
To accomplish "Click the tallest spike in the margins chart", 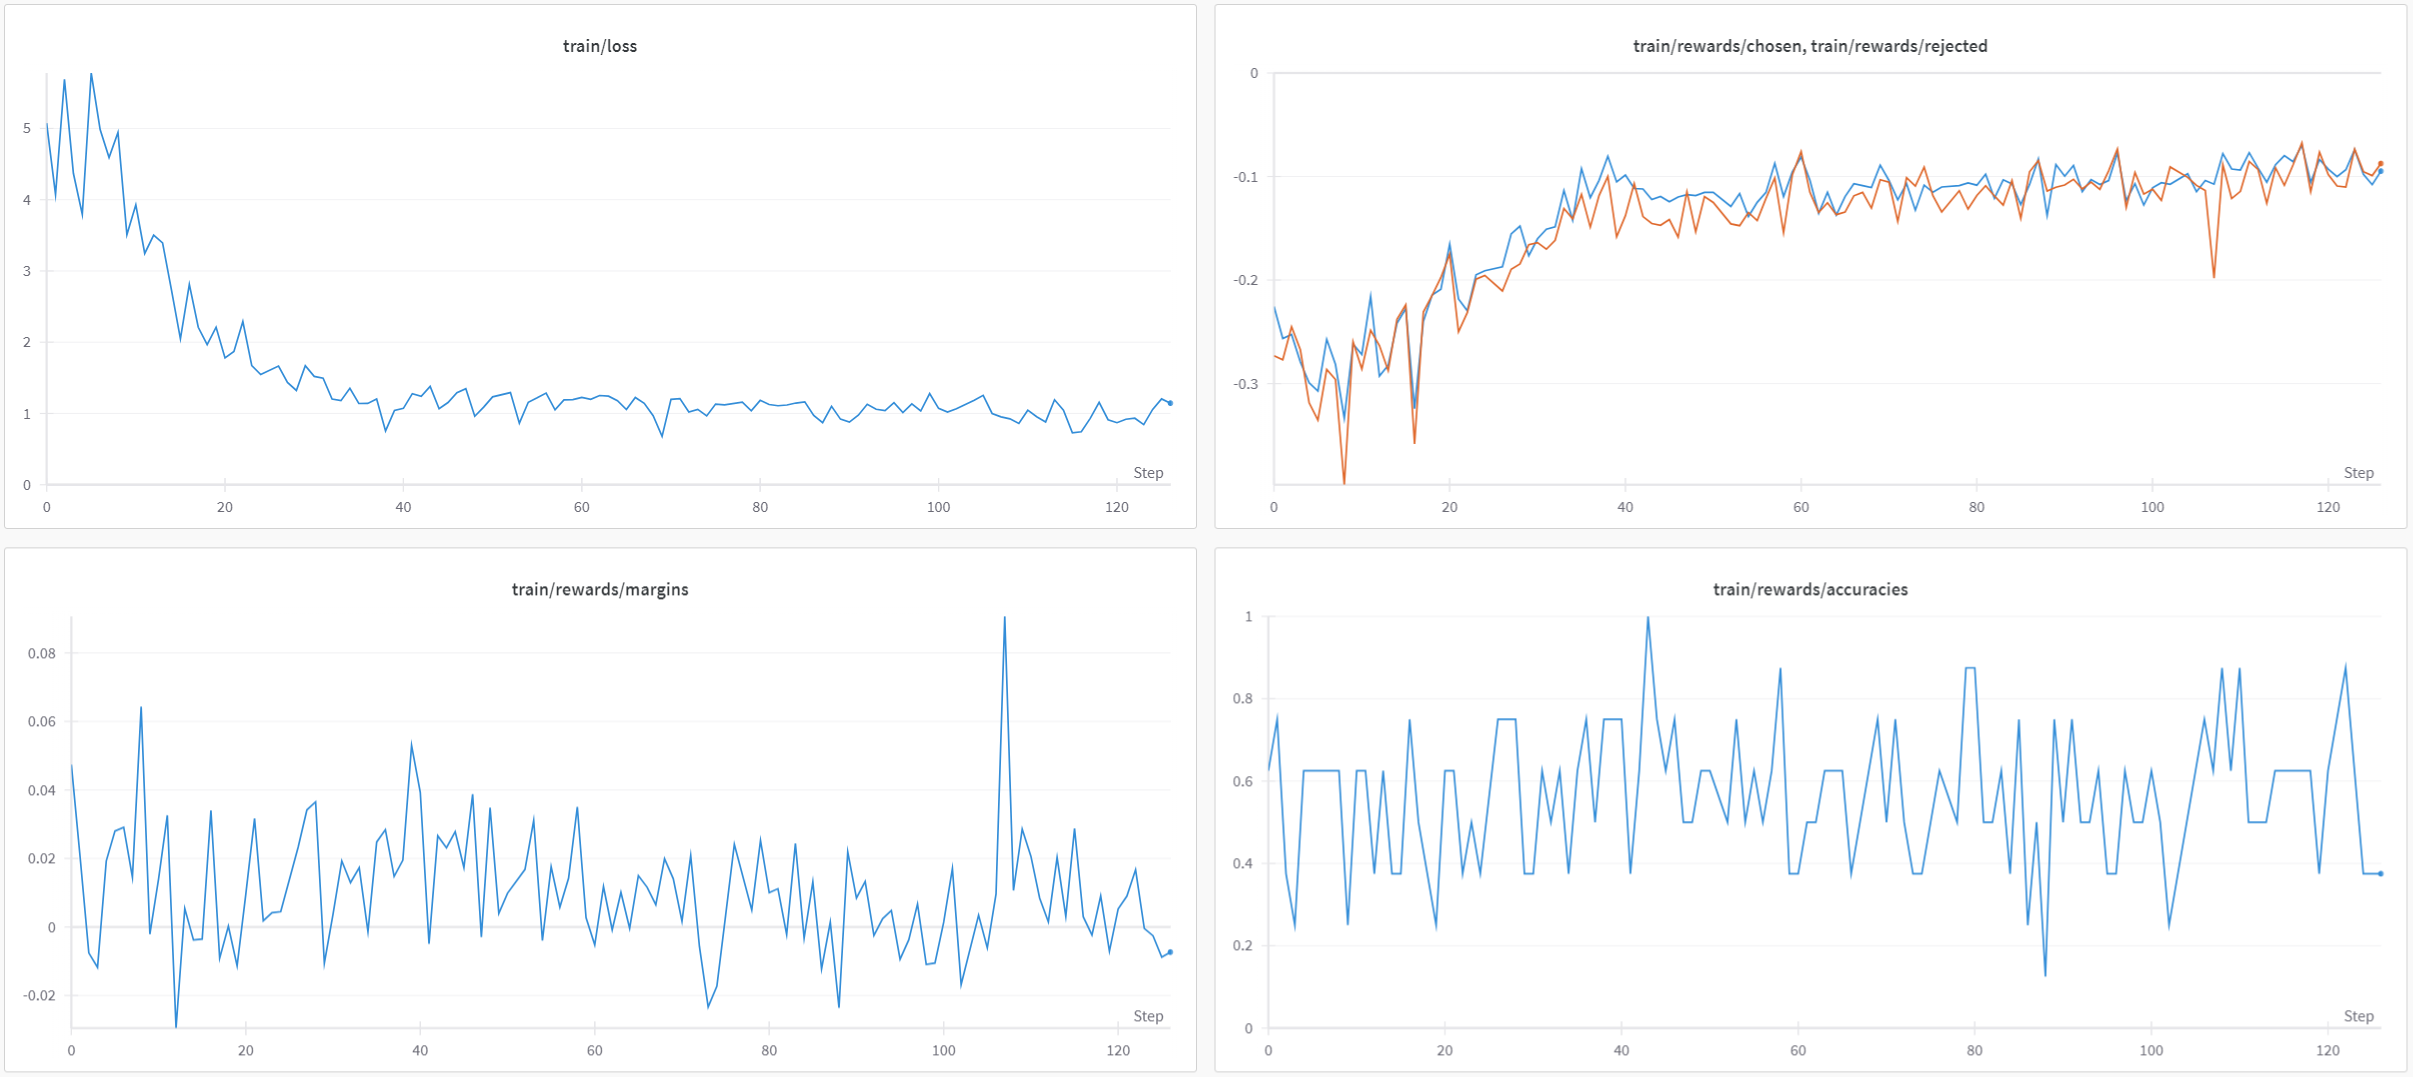I will 1004,618.
